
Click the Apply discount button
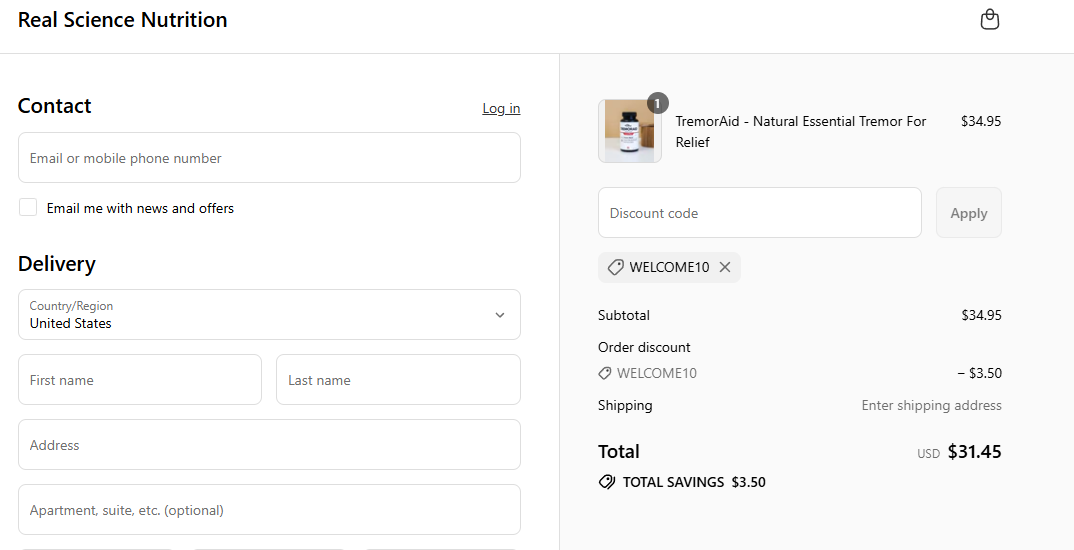[x=969, y=213]
